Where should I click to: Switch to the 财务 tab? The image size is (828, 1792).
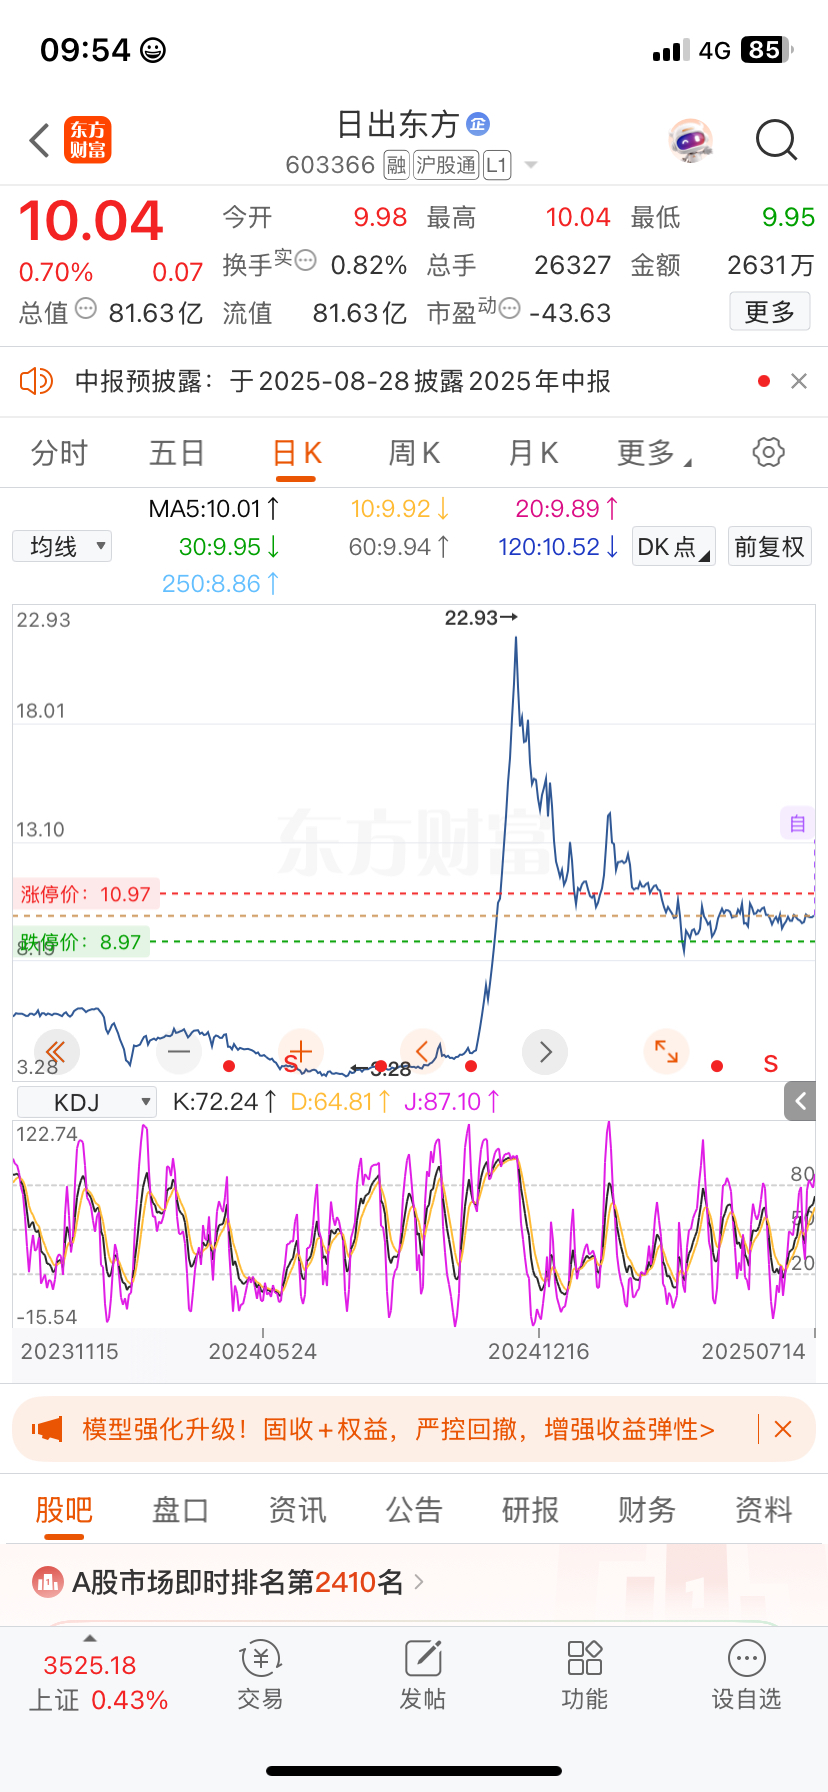647,1510
